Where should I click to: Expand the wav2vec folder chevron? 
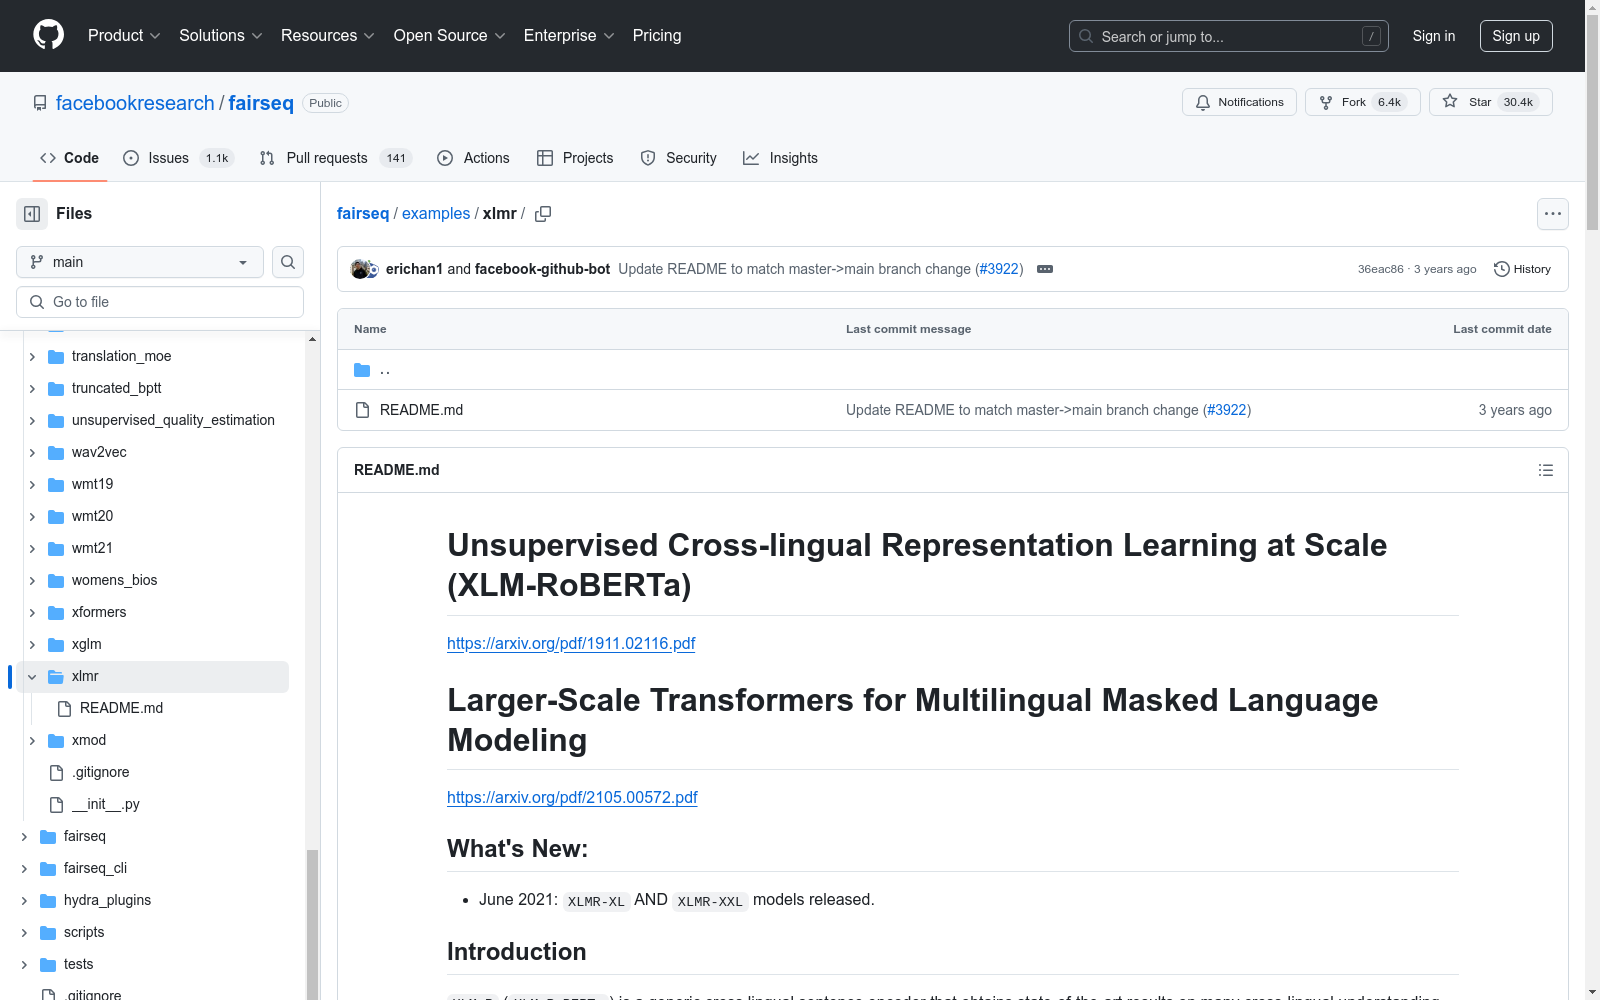tap(32, 452)
